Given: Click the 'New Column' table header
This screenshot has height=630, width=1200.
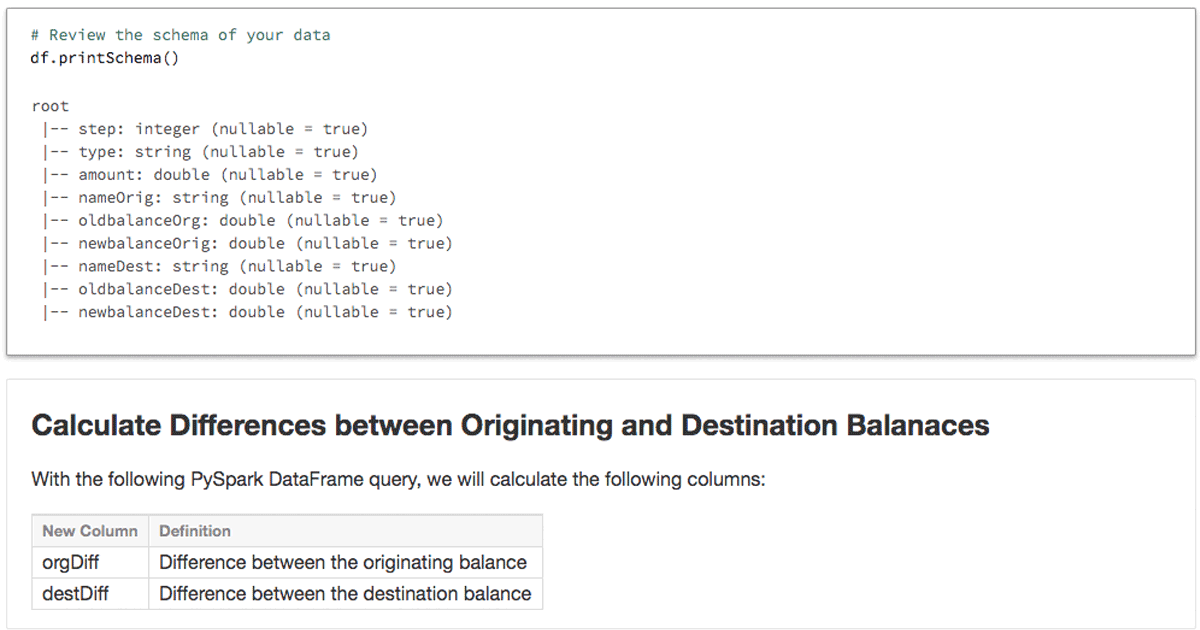Looking at the screenshot, I should click(x=90, y=531).
